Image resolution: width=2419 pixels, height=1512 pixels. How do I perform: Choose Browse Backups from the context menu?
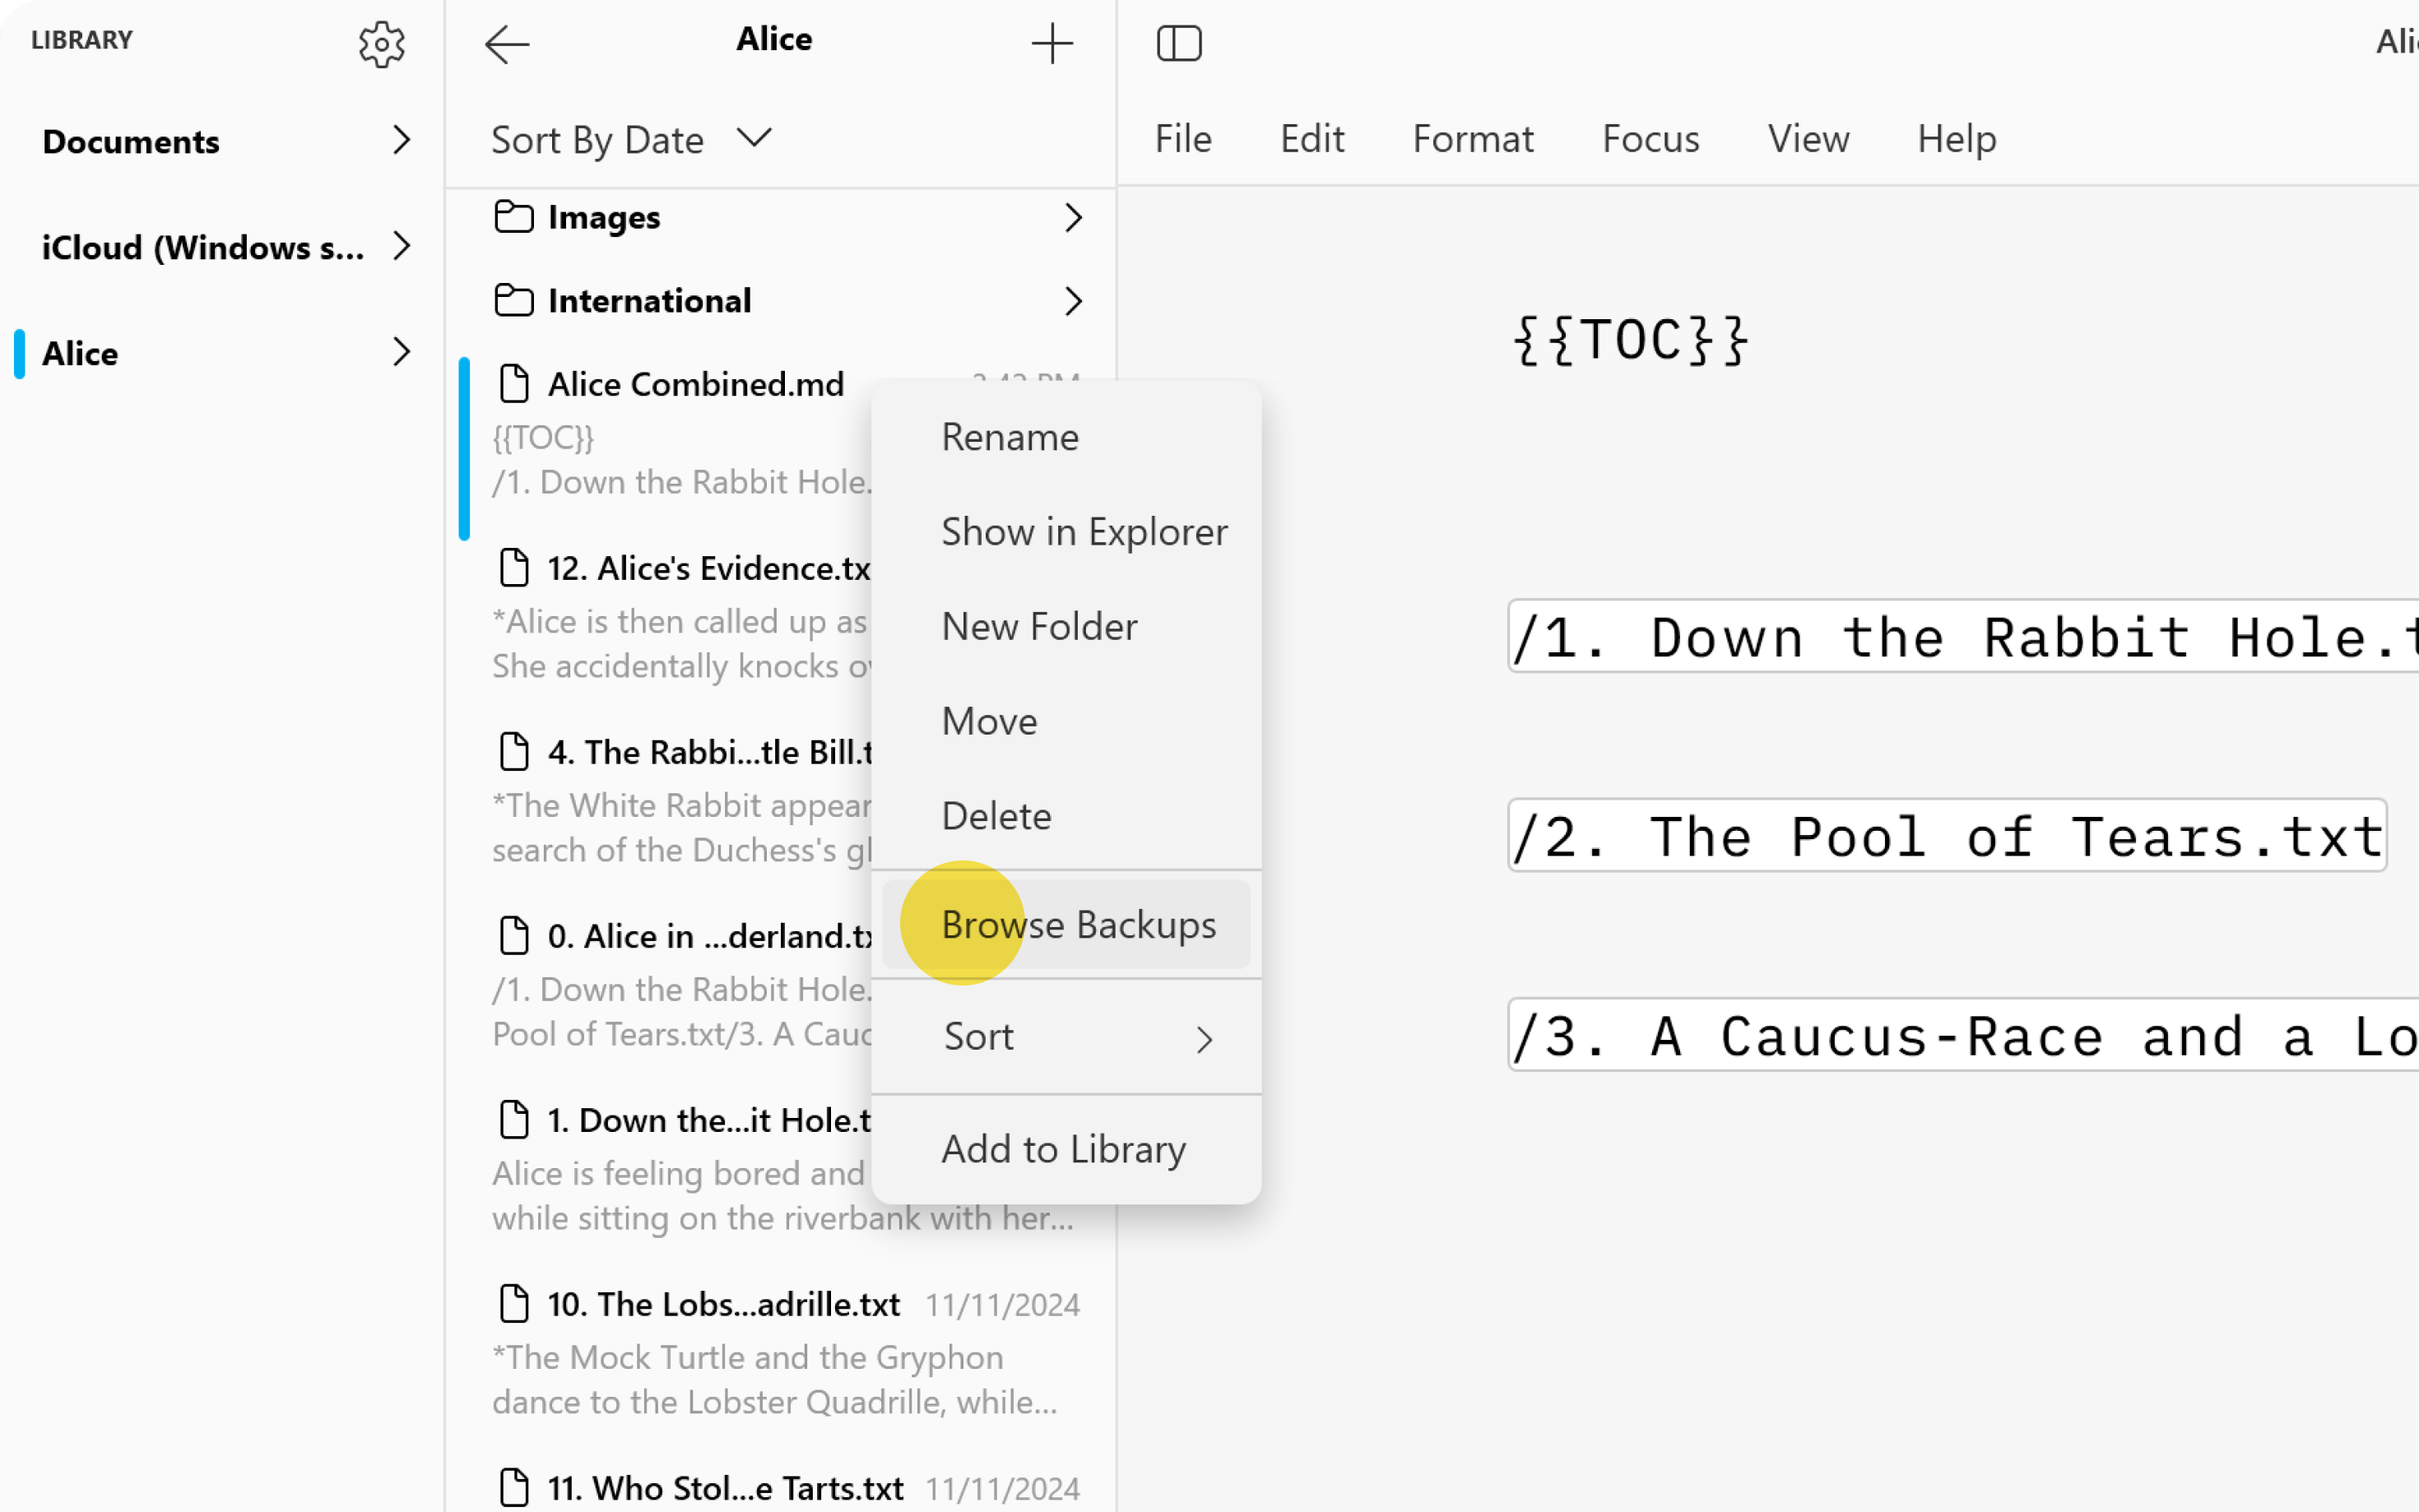(1078, 924)
